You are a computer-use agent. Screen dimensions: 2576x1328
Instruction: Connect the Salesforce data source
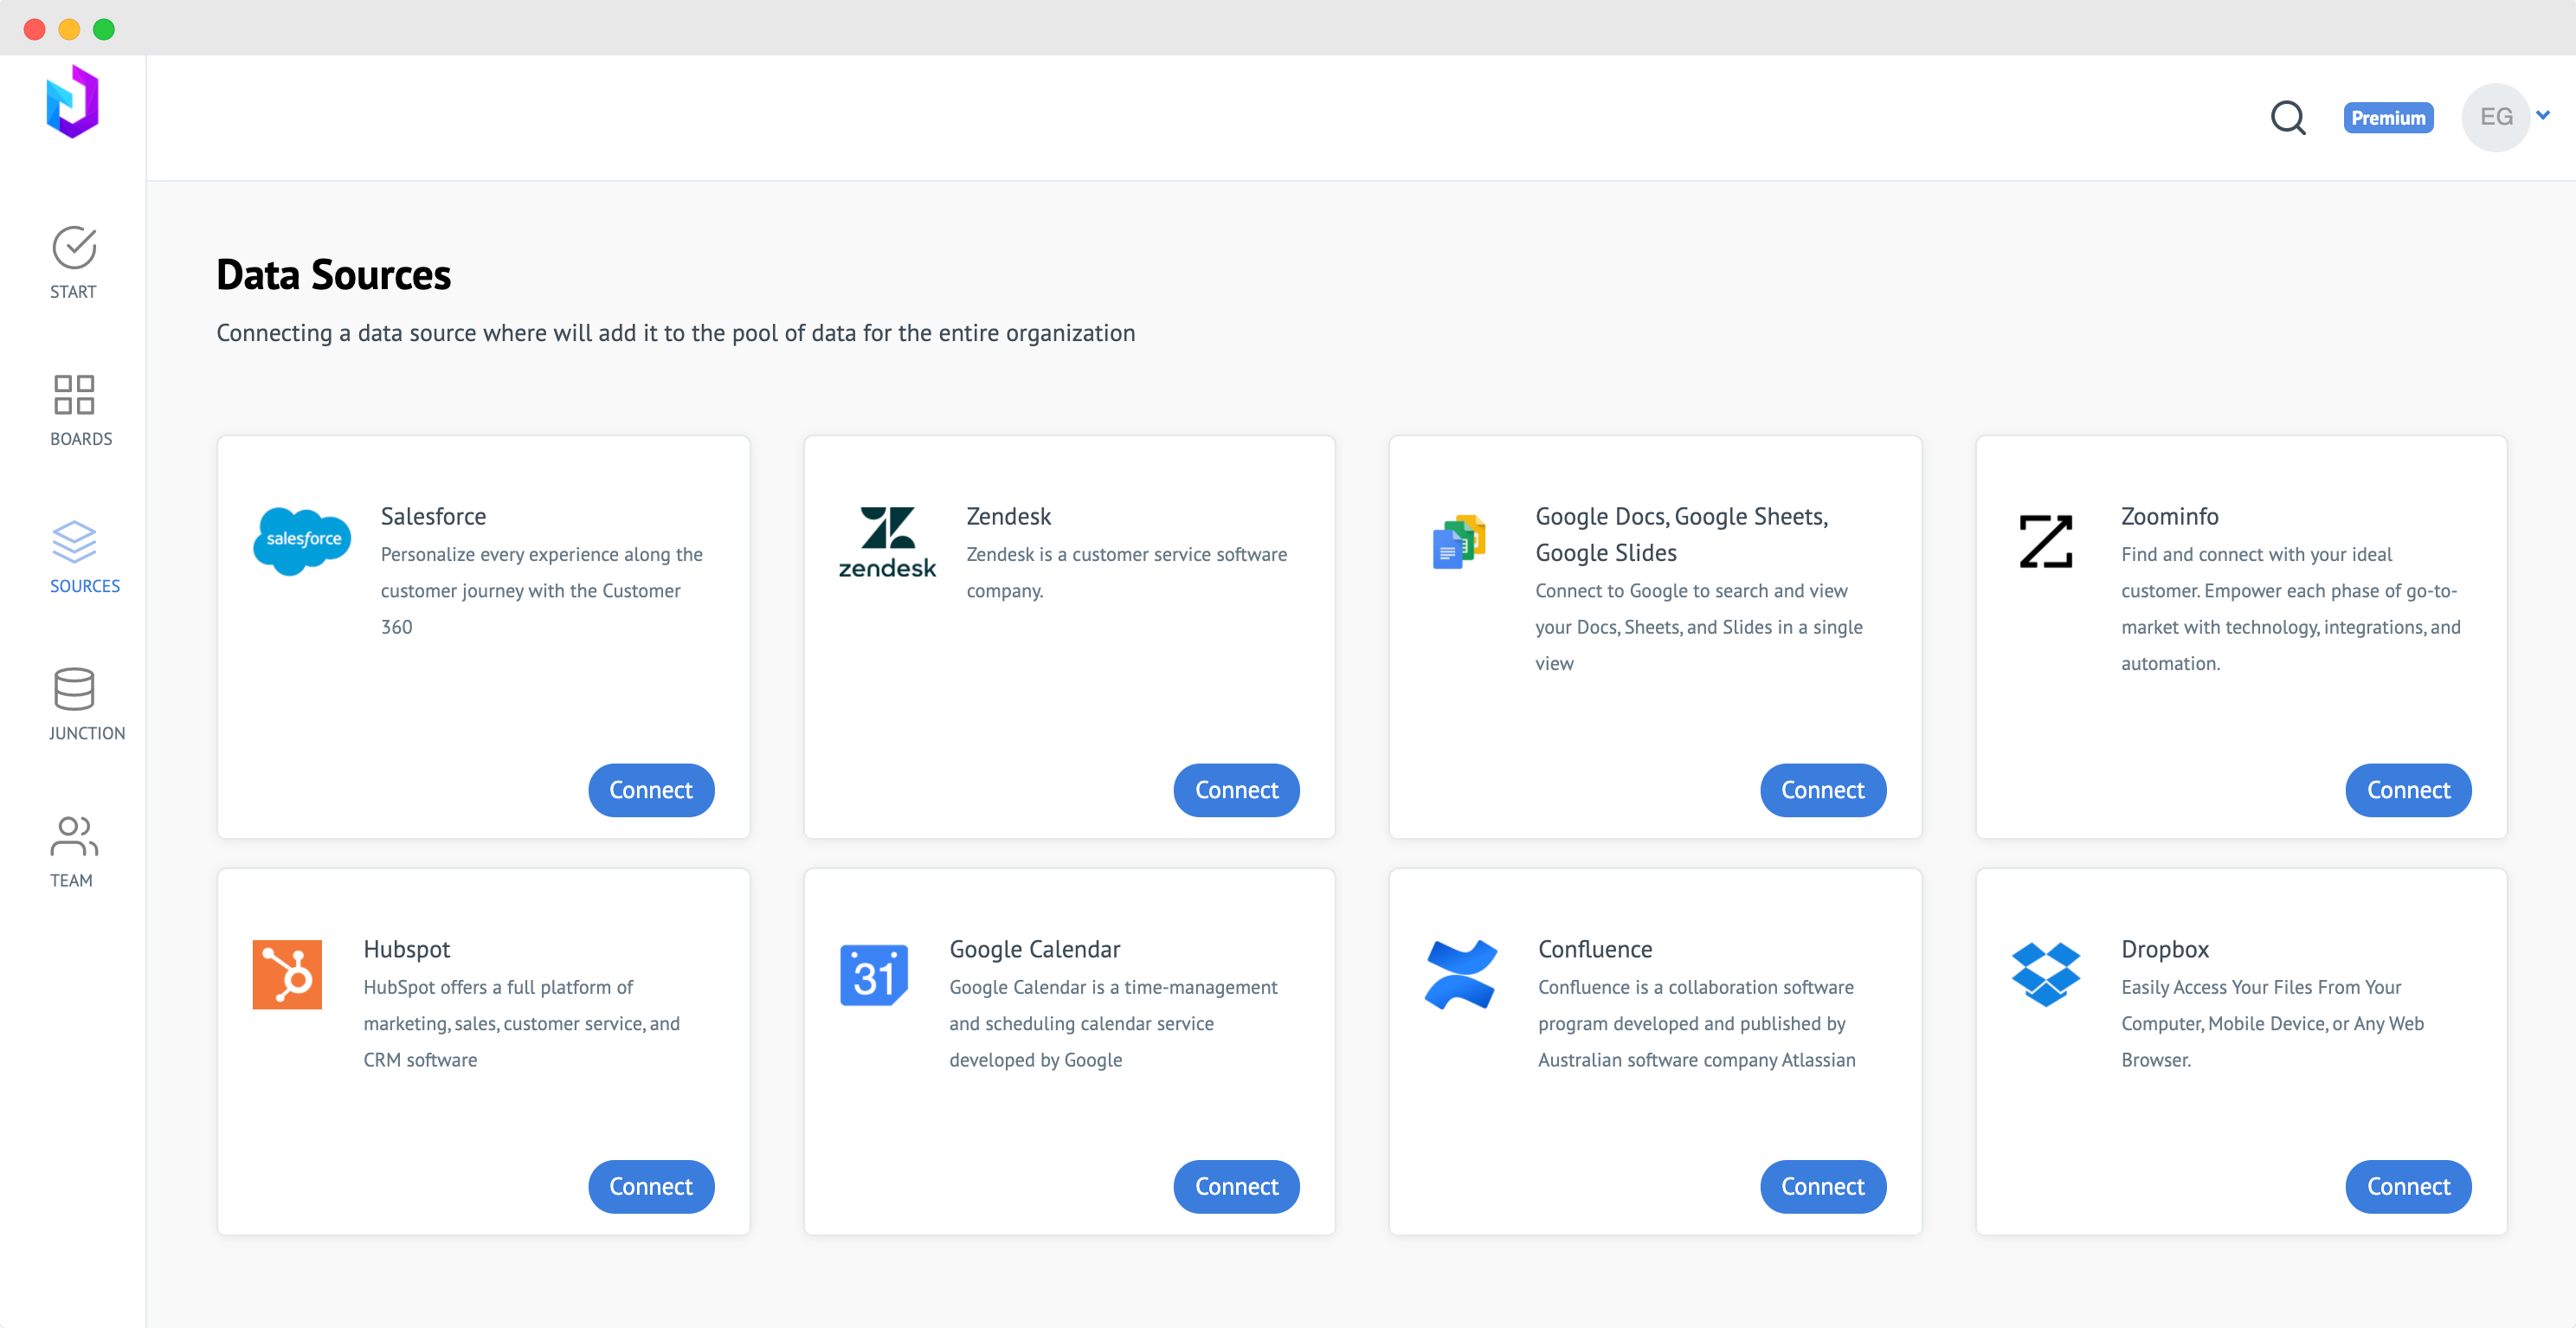coord(651,790)
